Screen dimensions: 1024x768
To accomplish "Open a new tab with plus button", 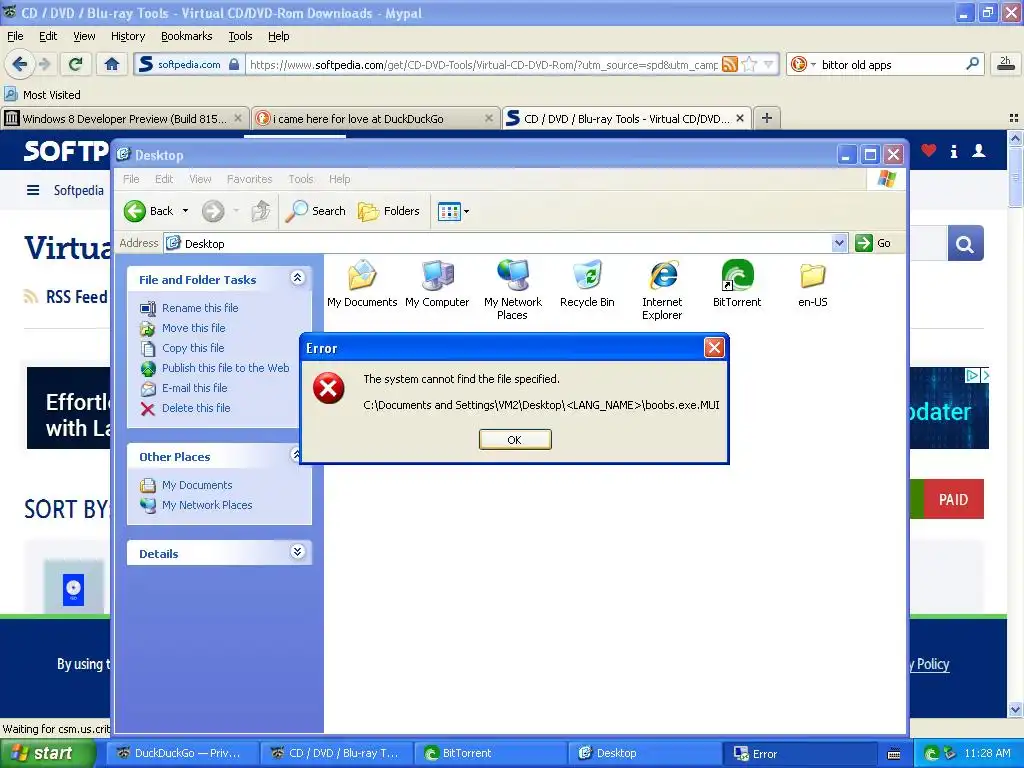I will pyautogui.click(x=767, y=118).
